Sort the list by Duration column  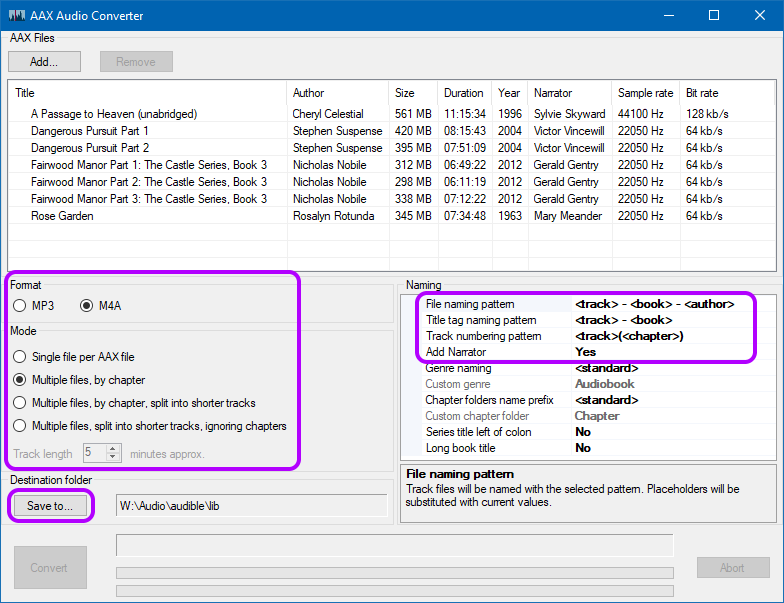click(x=463, y=93)
